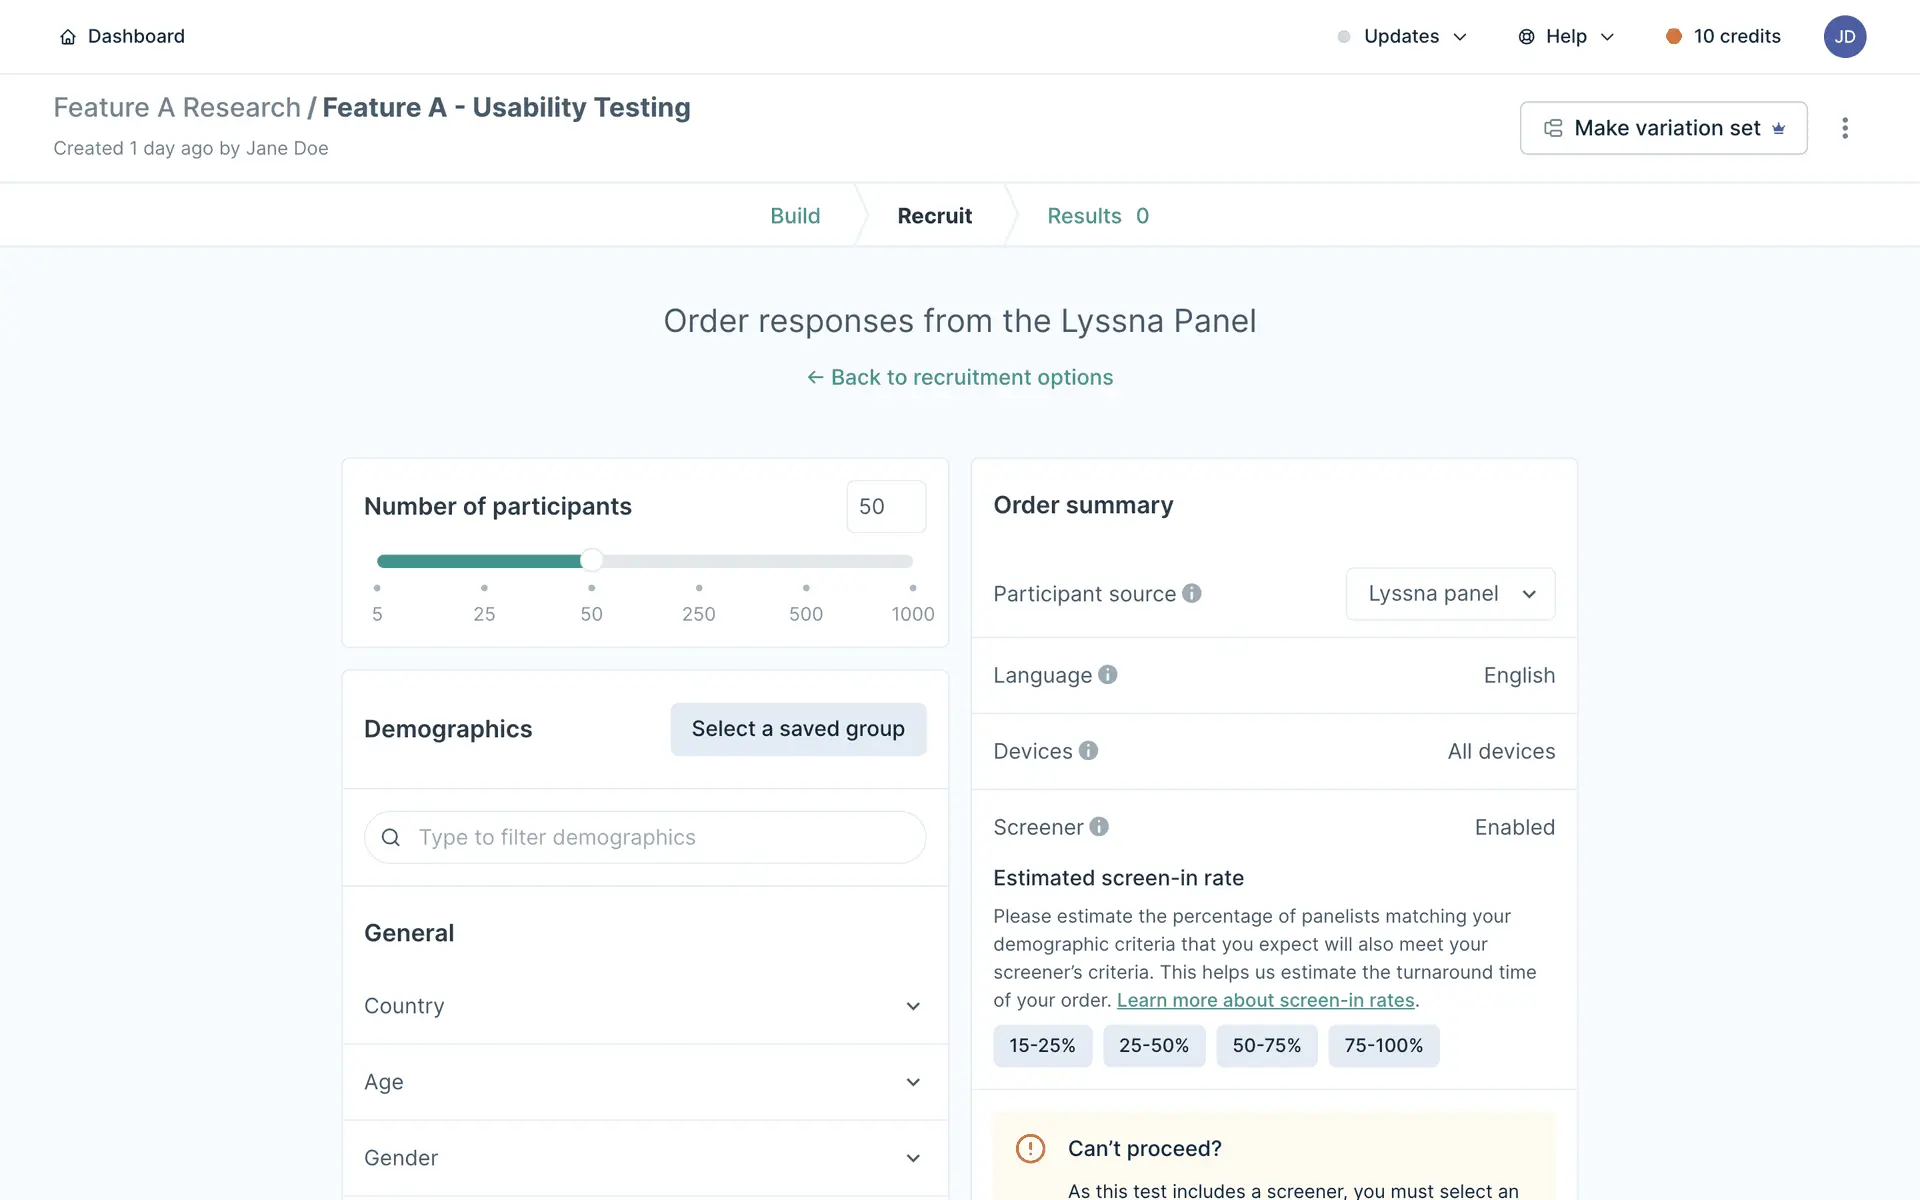
Task: Click the JD user avatar
Action: (x=1844, y=37)
